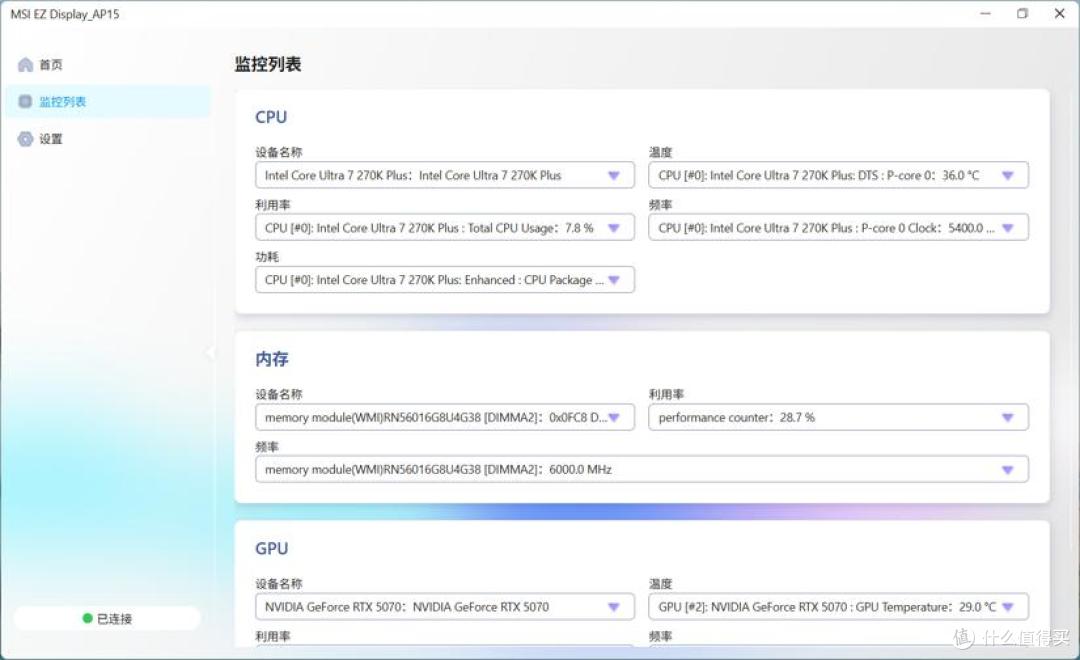Click the 已连接 connection status pill
Viewport: 1080px width, 660px height.
point(107,618)
